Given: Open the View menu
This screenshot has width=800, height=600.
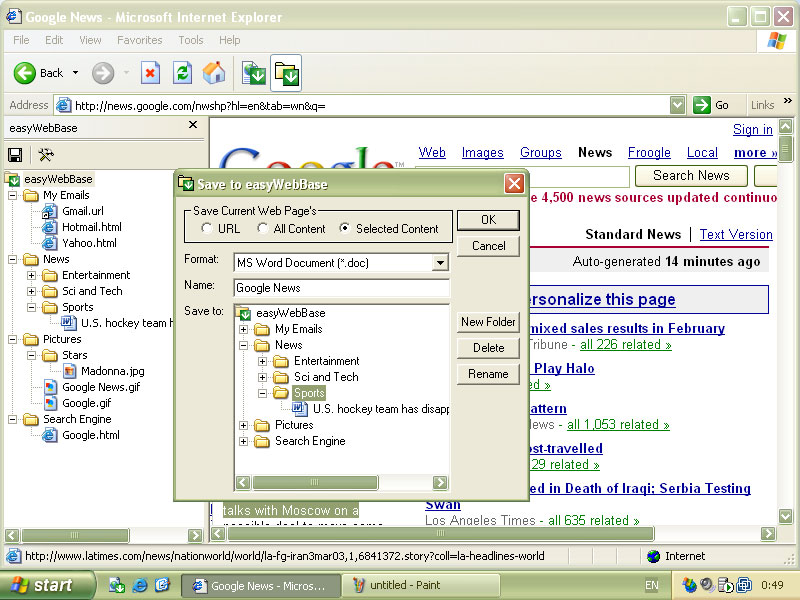Looking at the screenshot, I should (x=90, y=40).
